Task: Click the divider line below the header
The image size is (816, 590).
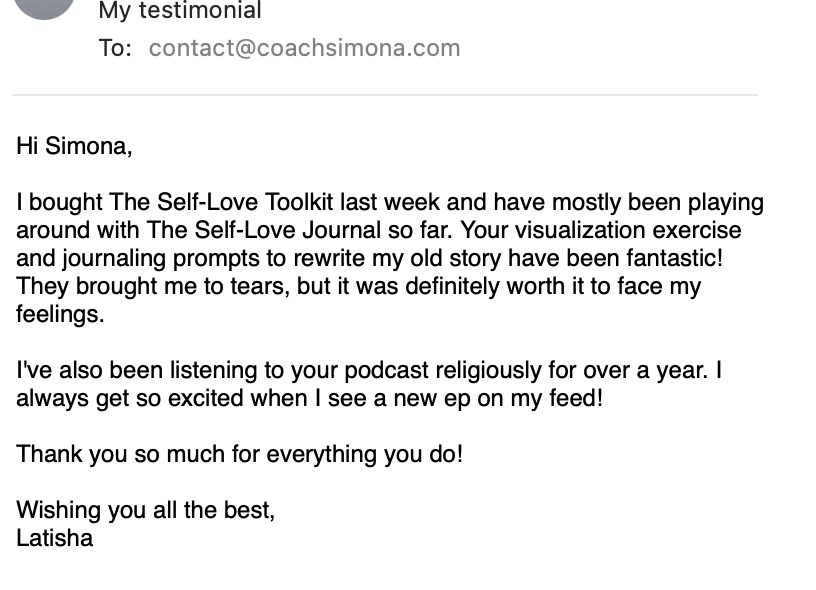Action: click(385, 95)
